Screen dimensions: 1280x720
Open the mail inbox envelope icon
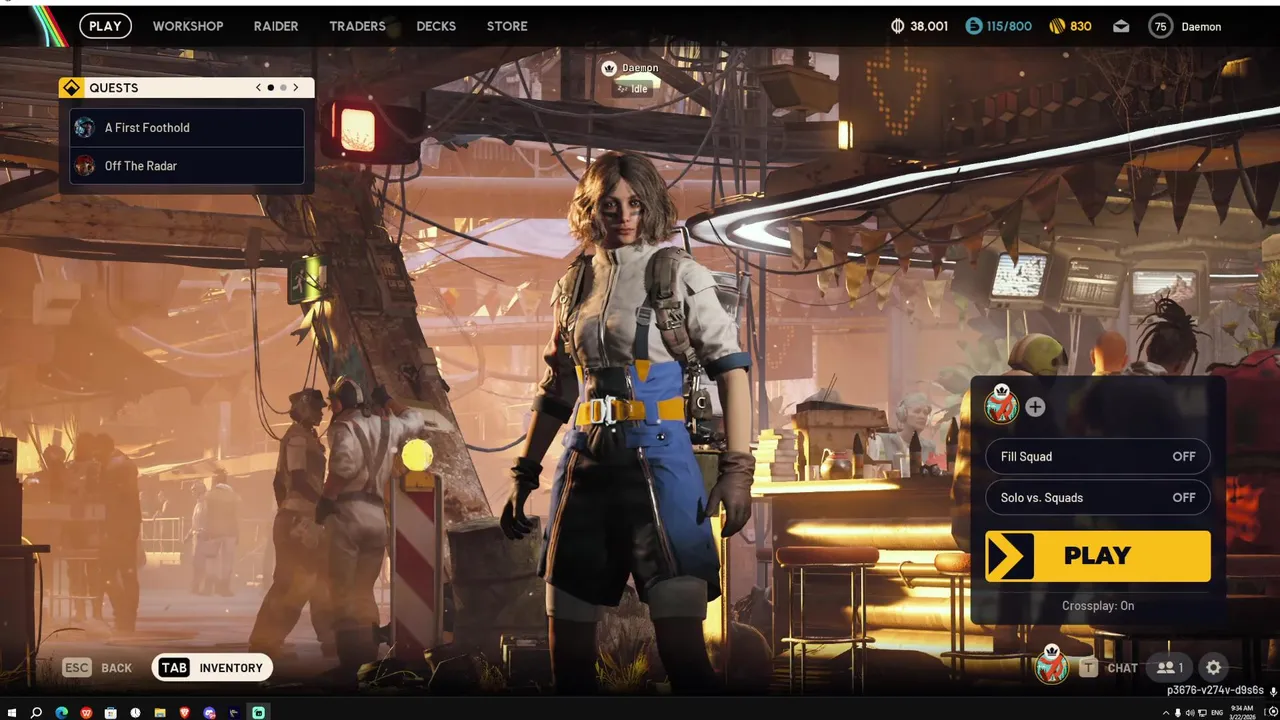click(1121, 27)
